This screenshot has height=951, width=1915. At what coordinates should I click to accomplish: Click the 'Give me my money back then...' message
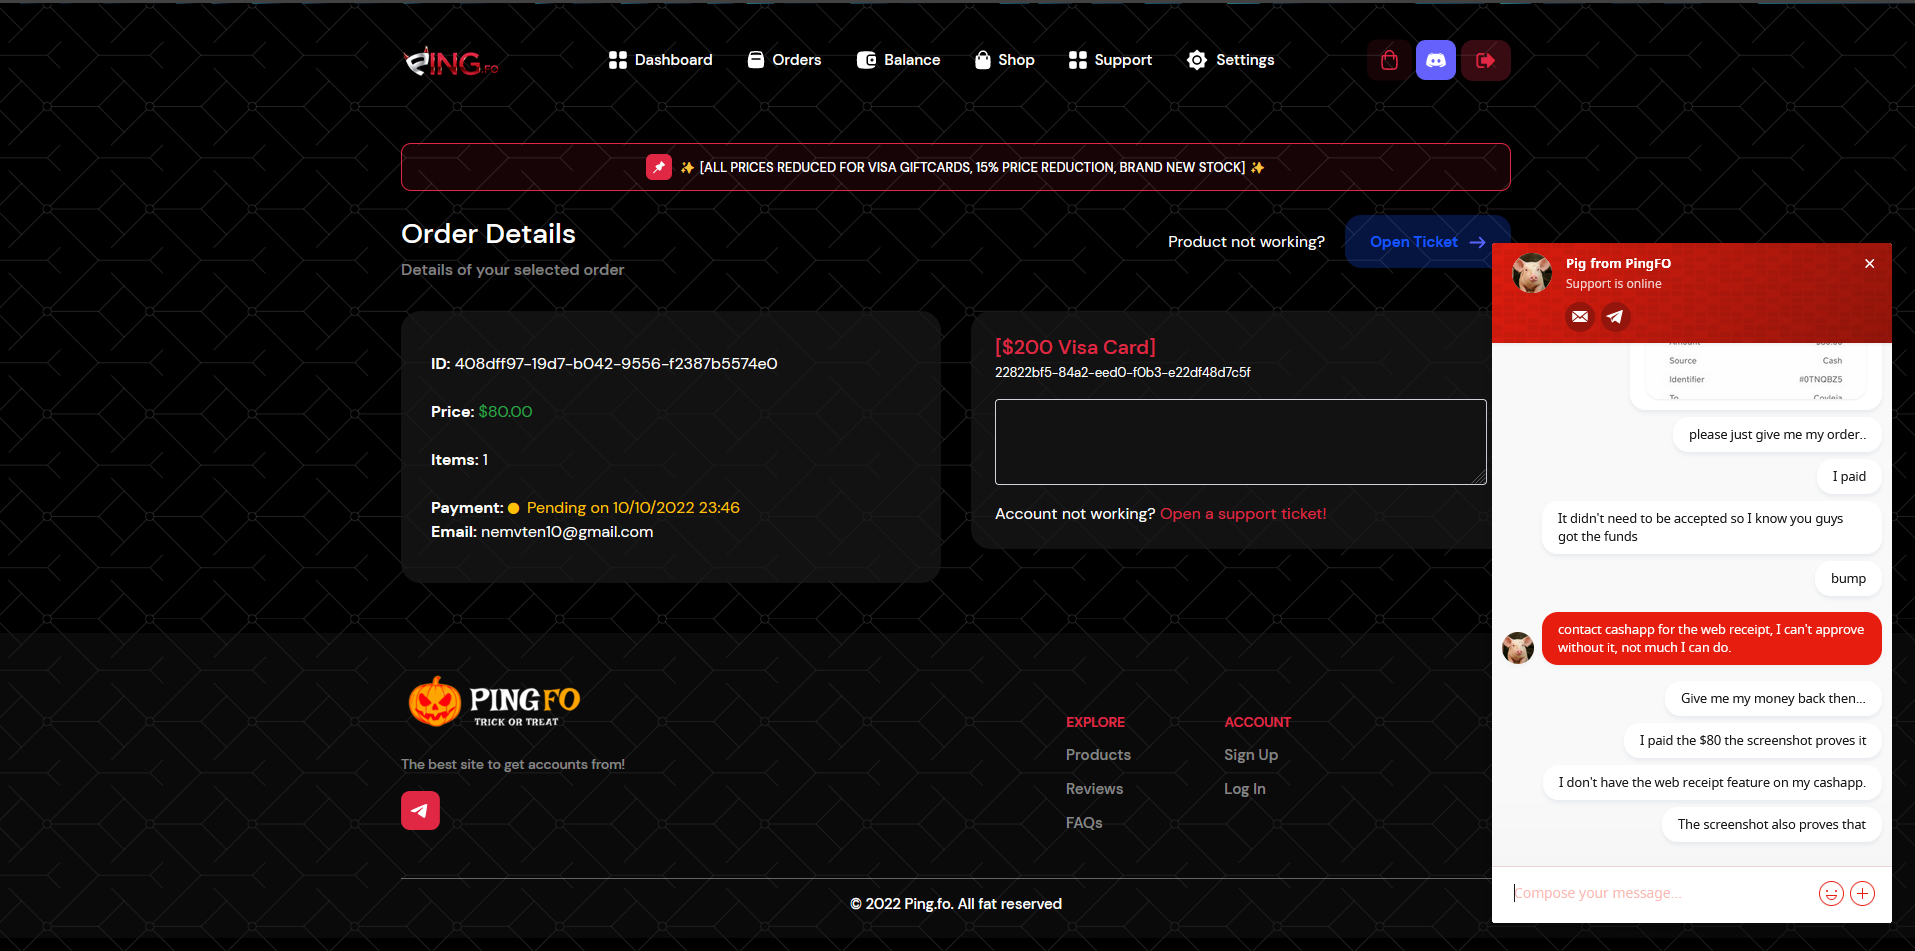point(1773,699)
